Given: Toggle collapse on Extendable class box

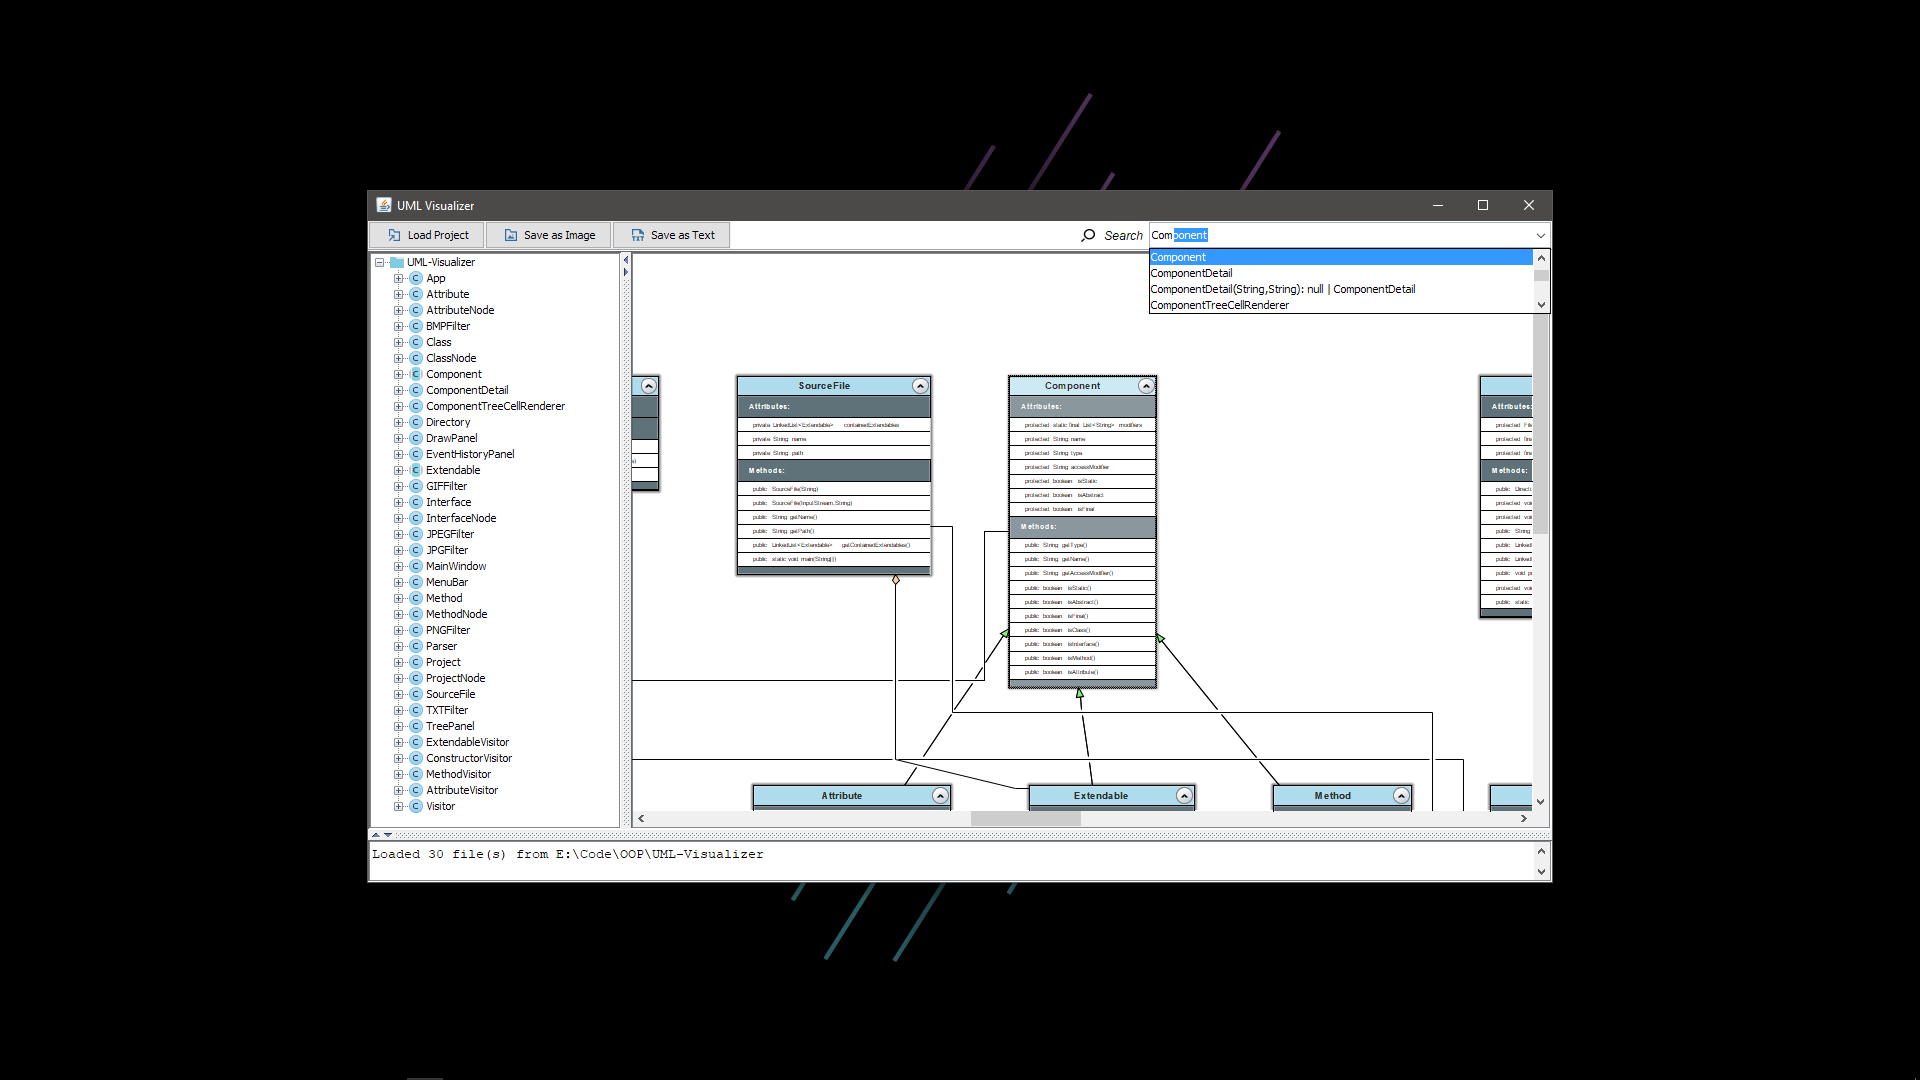Looking at the screenshot, I should coord(1184,796).
